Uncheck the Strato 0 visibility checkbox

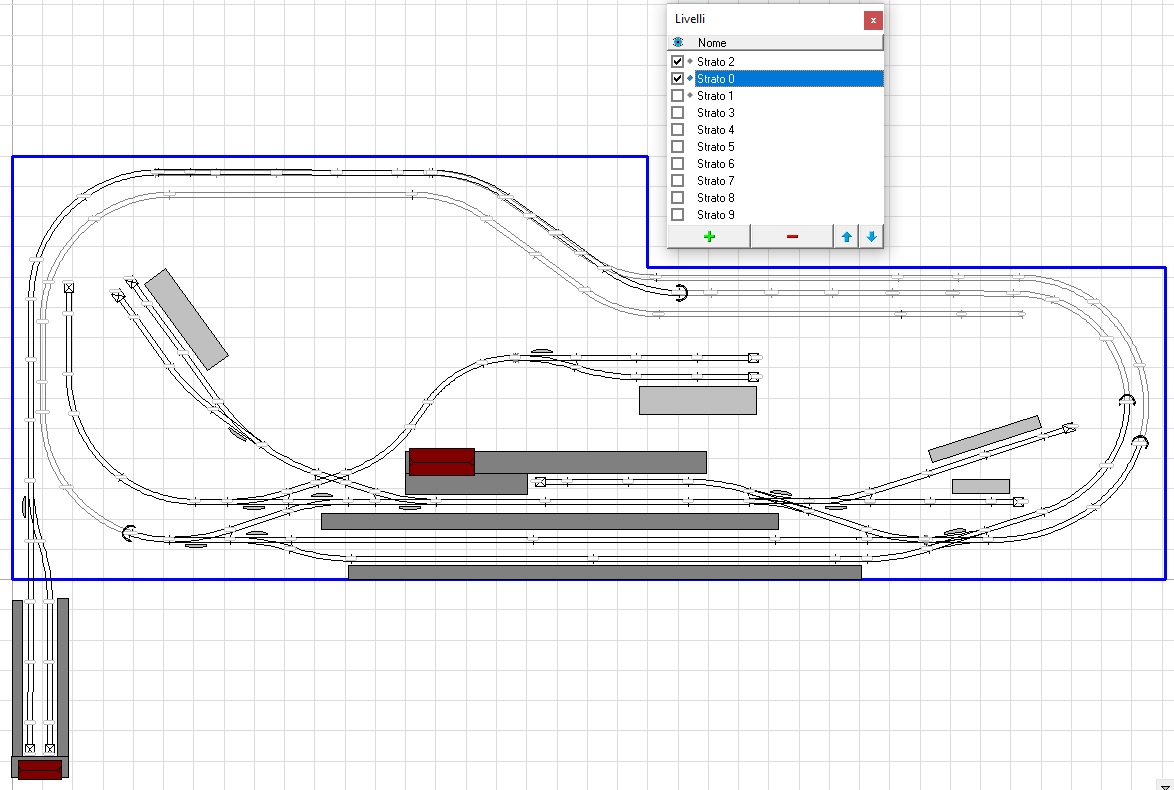pos(677,79)
